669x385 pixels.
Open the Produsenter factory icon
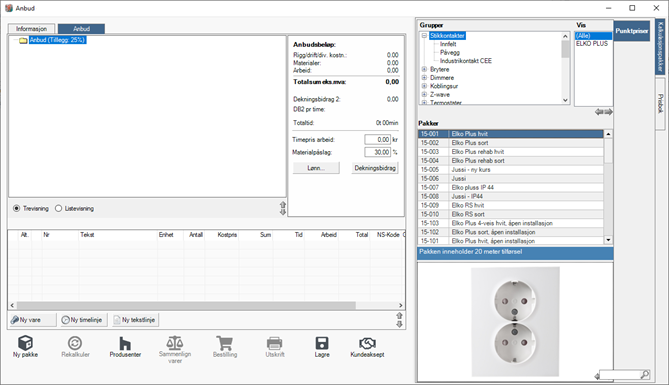(x=125, y=343)
